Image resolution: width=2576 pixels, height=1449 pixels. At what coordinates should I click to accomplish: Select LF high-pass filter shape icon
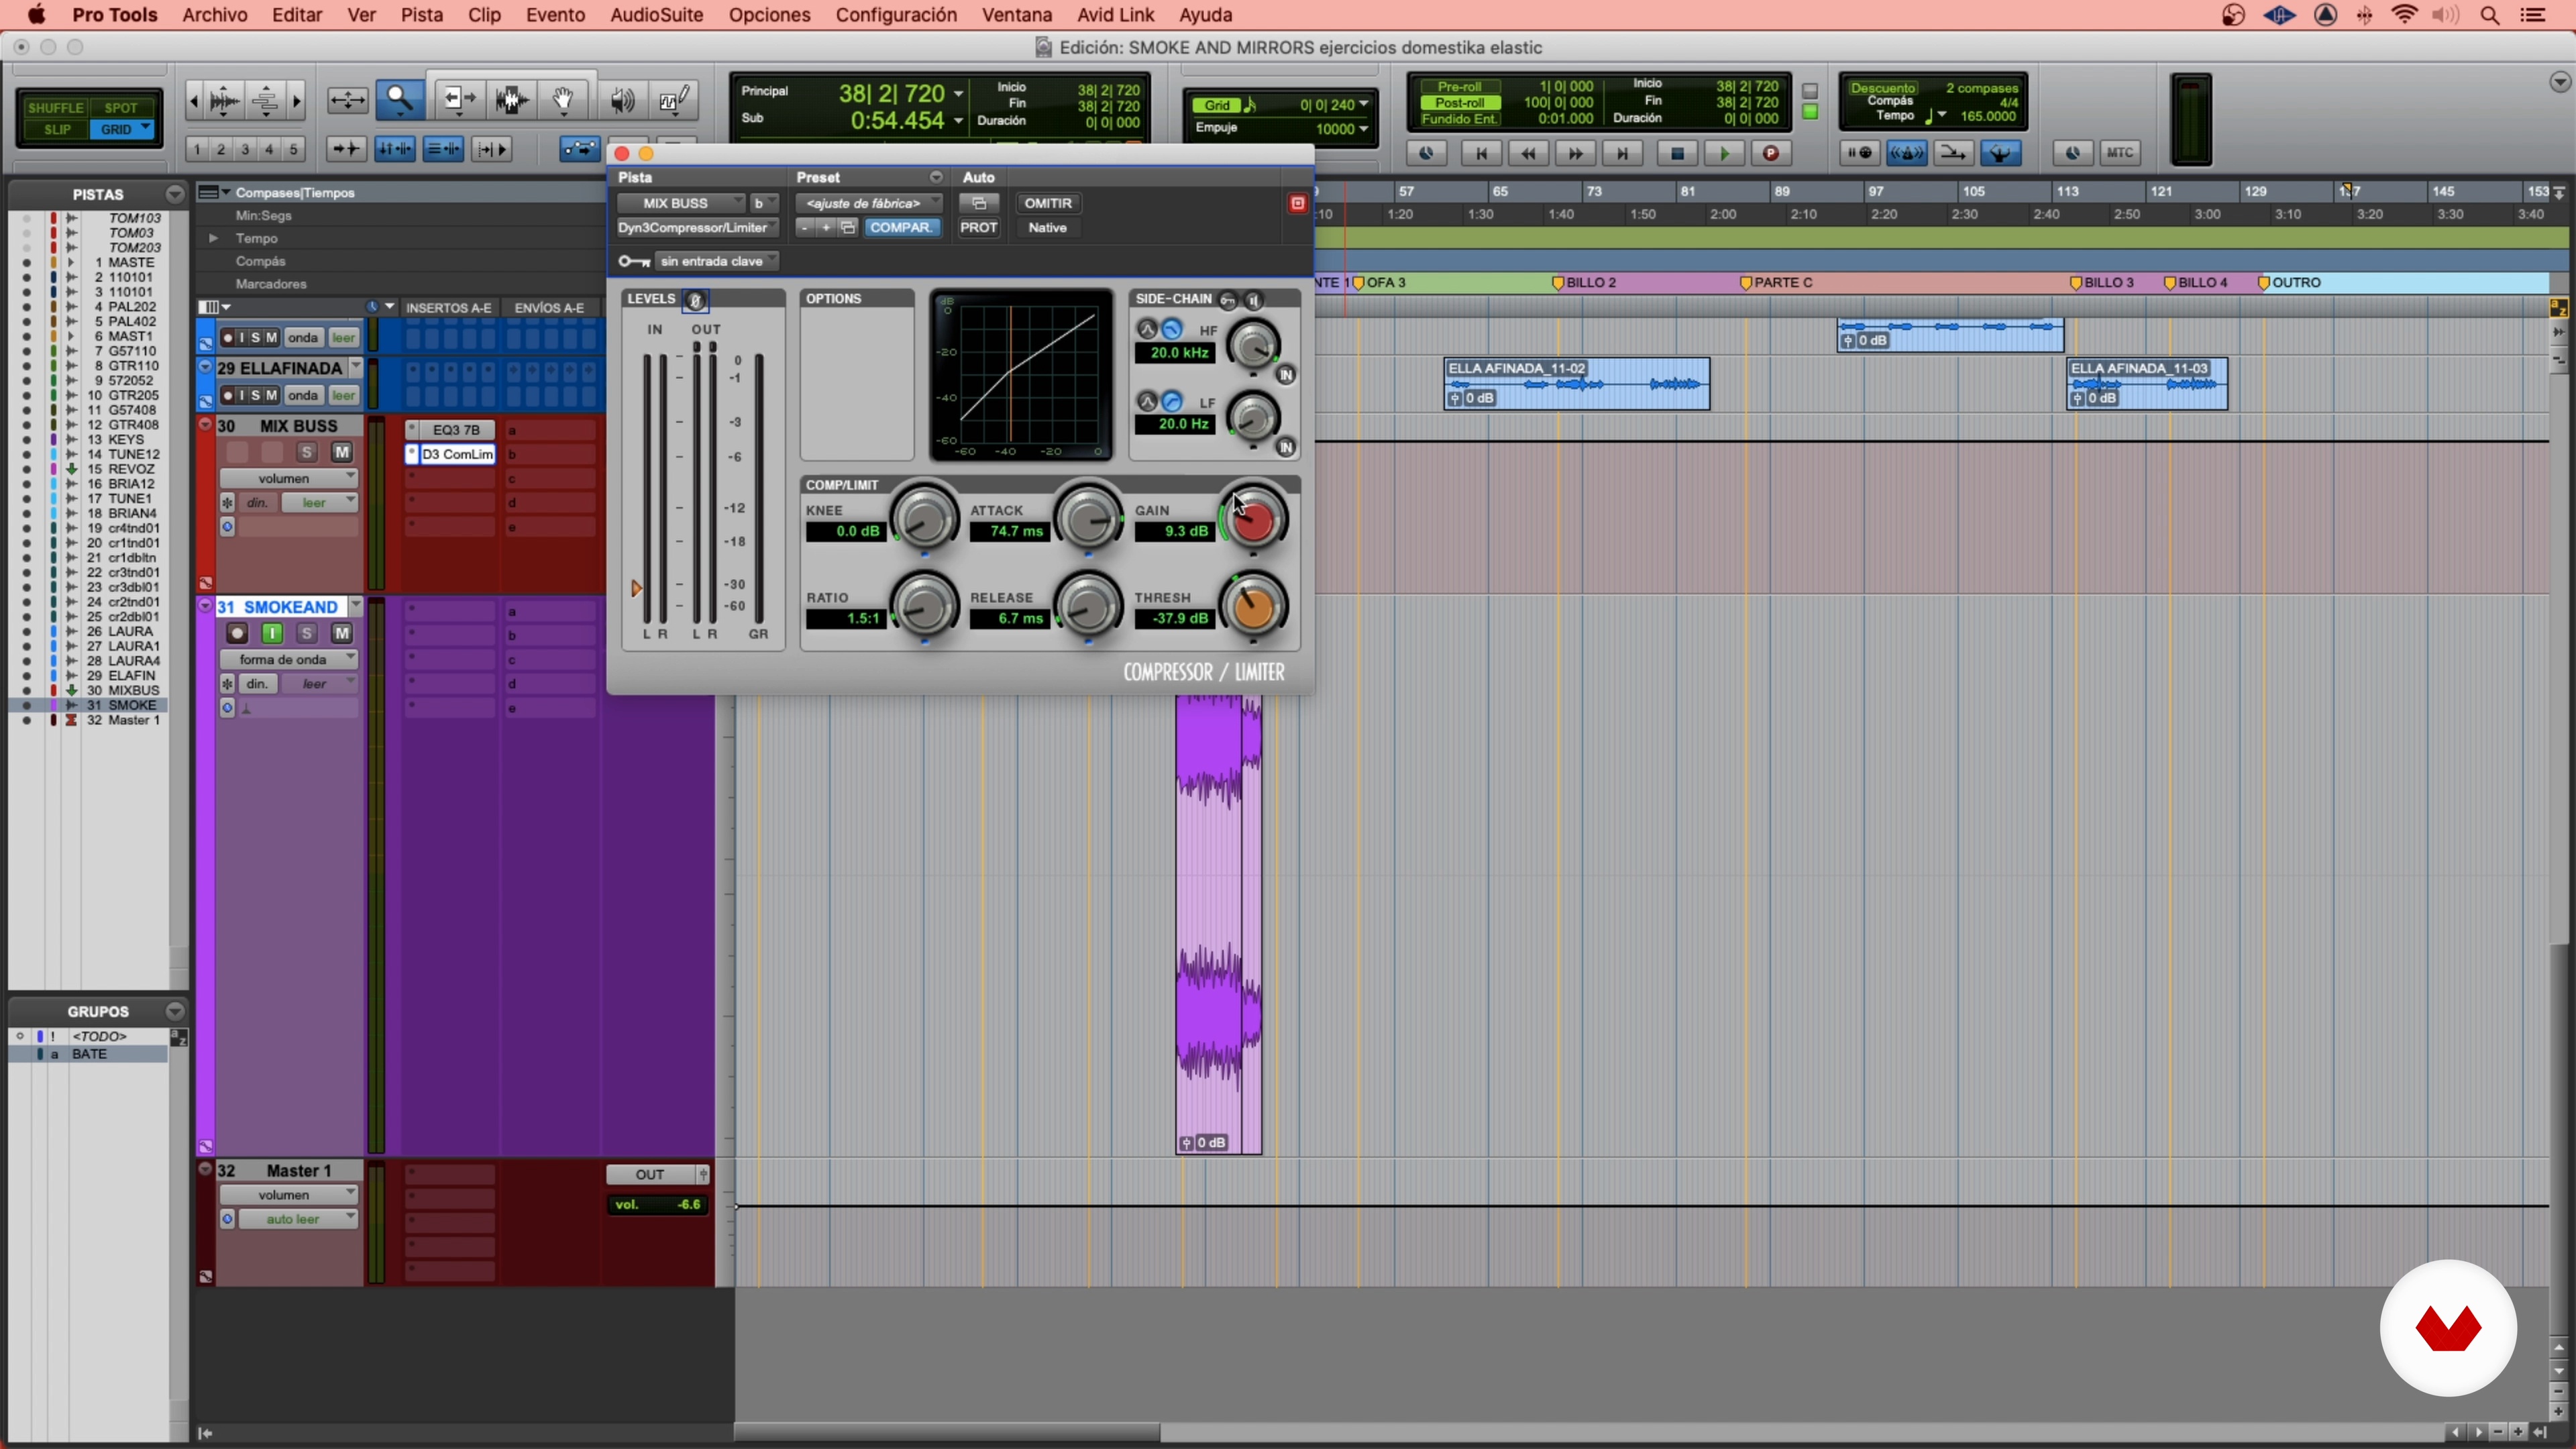[1172, 401]
